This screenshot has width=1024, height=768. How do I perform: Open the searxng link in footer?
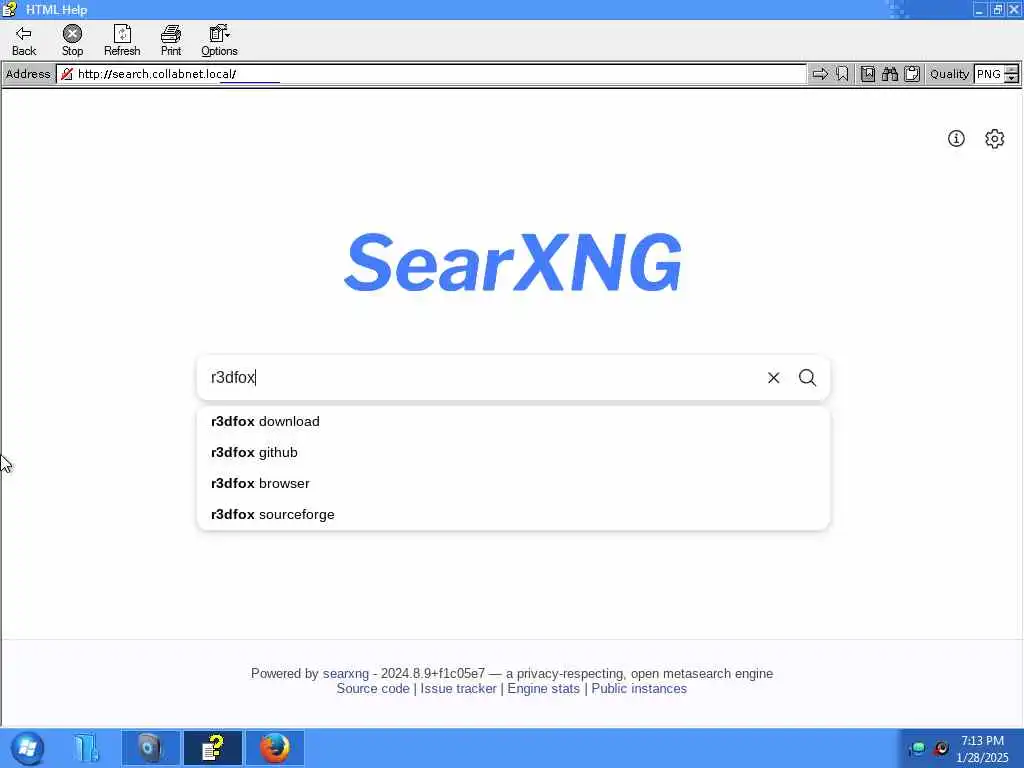coord(345,673)
